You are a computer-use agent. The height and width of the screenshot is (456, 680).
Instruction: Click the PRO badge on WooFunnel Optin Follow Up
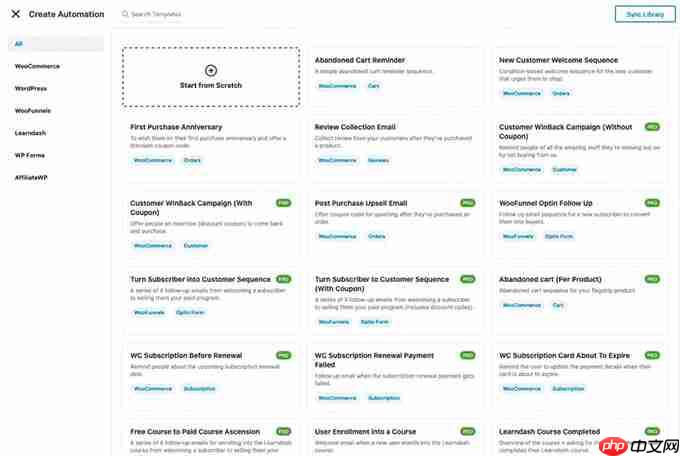tap(652, 203)
